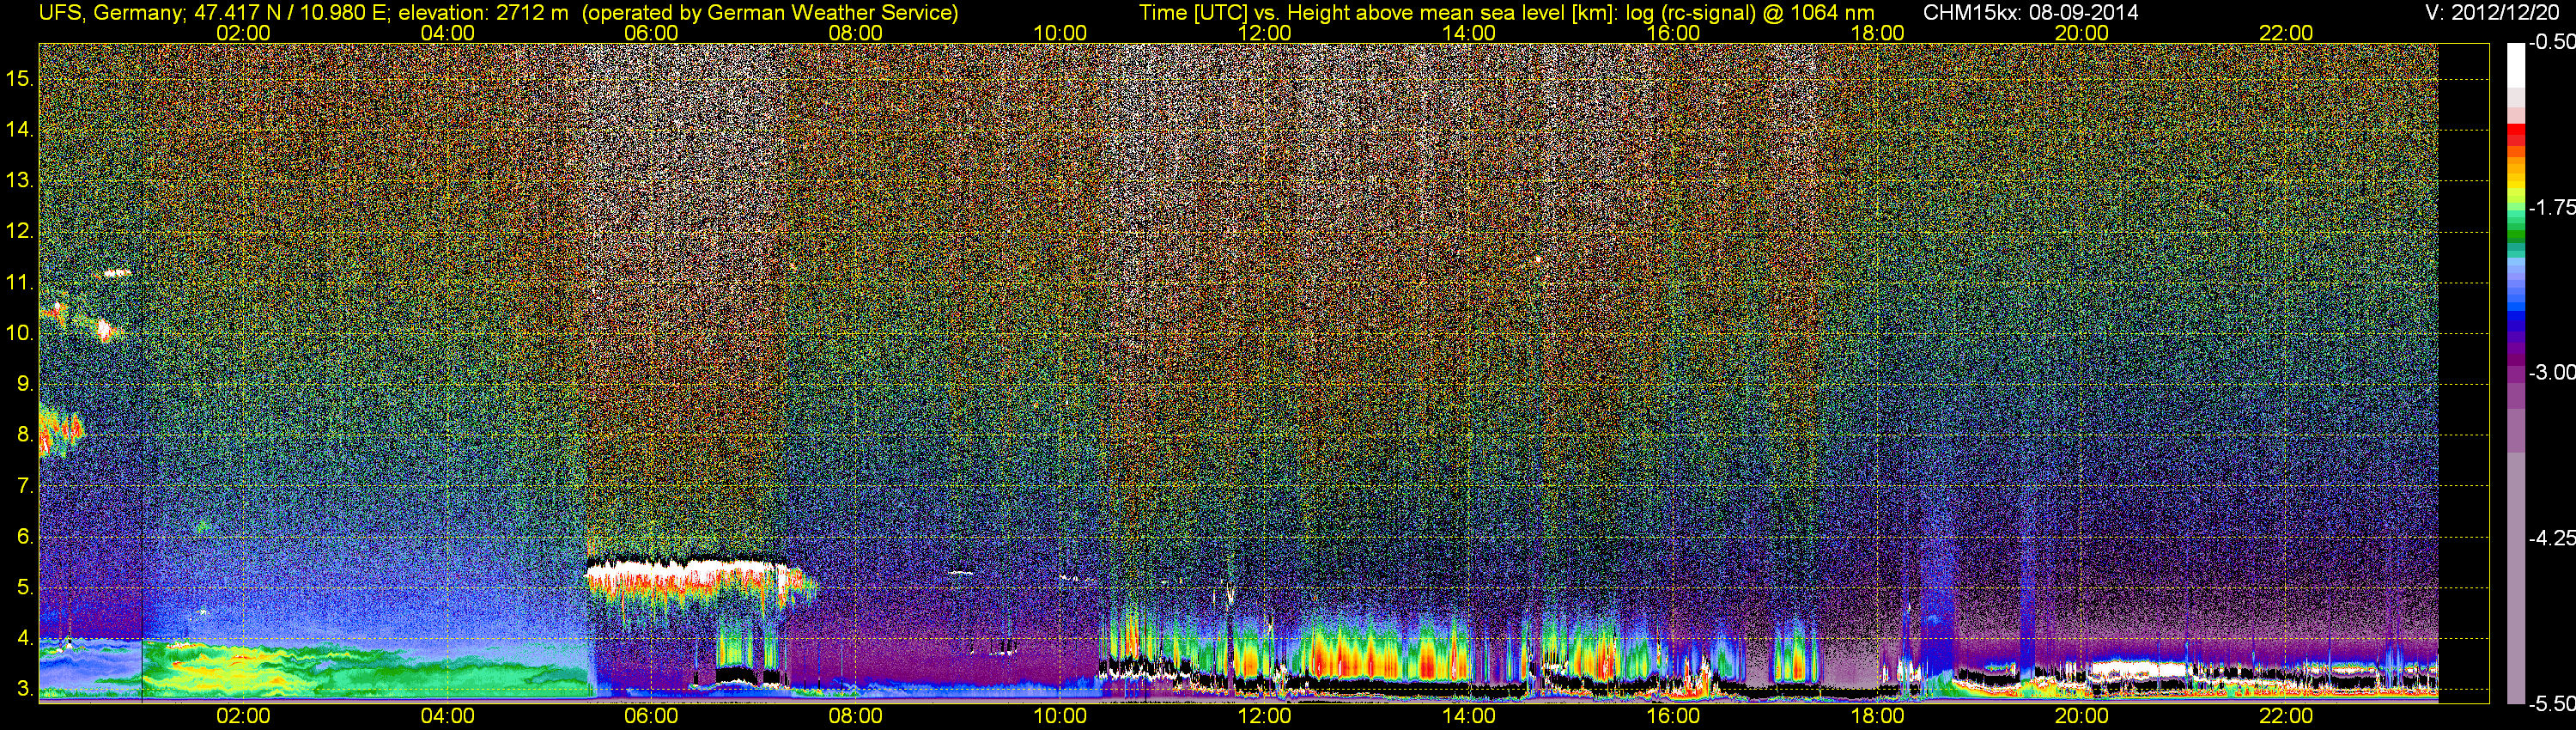The height and width of the screenshot is (730, 2576).
Task: Click the '20:00' label on the bottom time axis
Action: [2082, 716]
